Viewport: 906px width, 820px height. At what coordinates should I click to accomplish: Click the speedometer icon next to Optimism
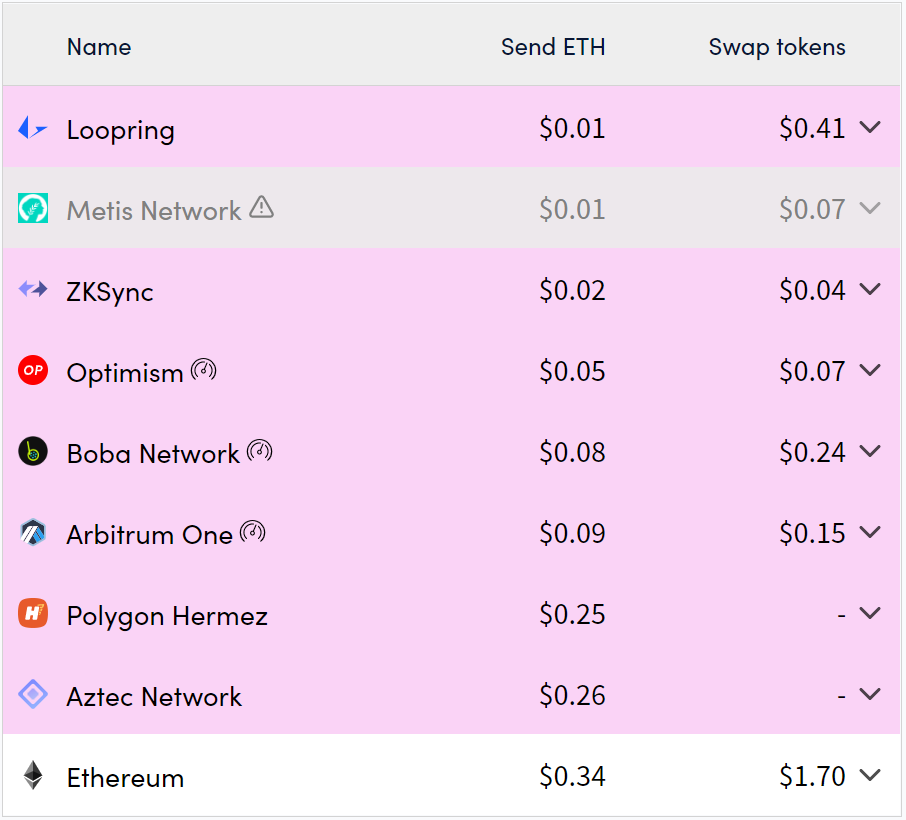click(x=203, y=370)
